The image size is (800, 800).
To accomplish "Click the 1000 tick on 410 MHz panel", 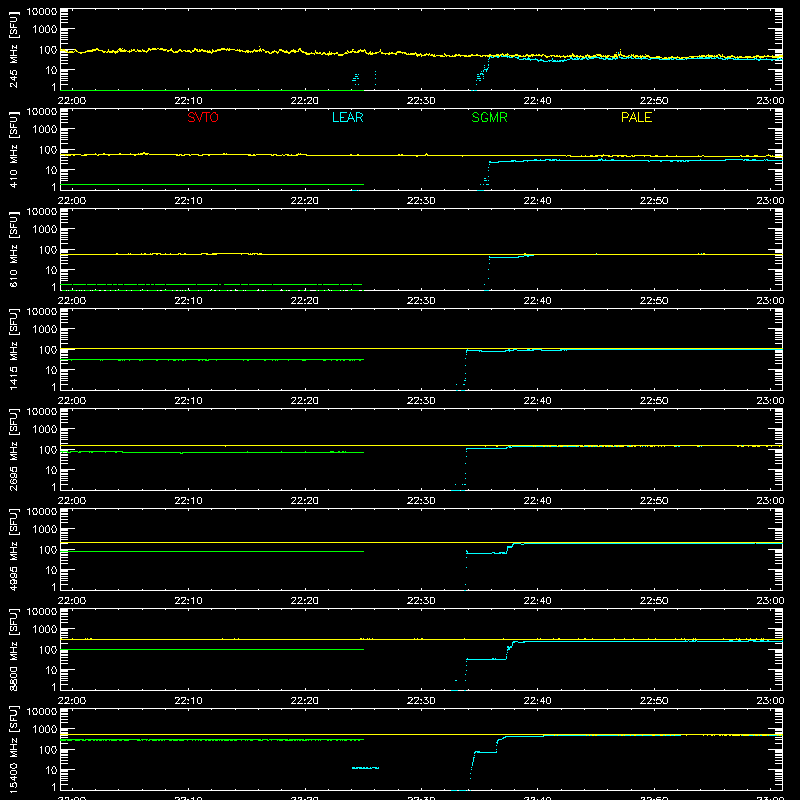I will (x=45, y=130).
